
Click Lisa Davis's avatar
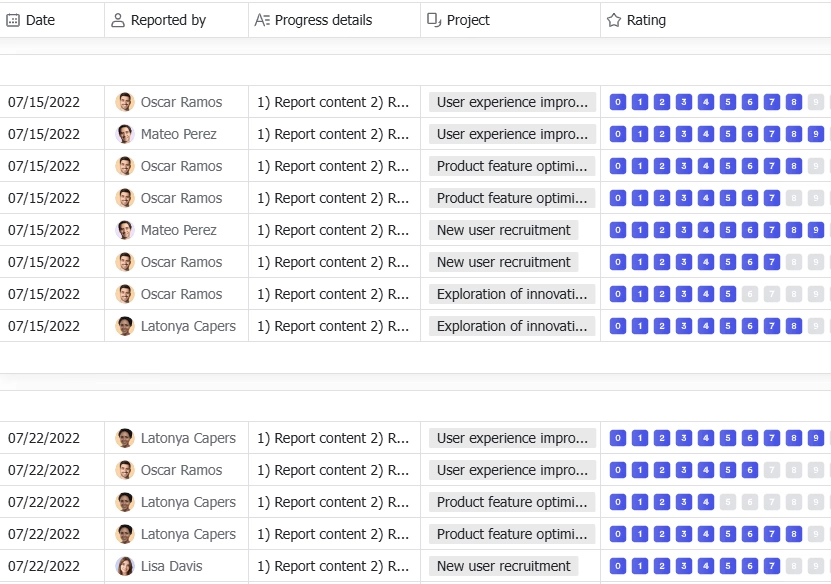click(x=125, y=566)
